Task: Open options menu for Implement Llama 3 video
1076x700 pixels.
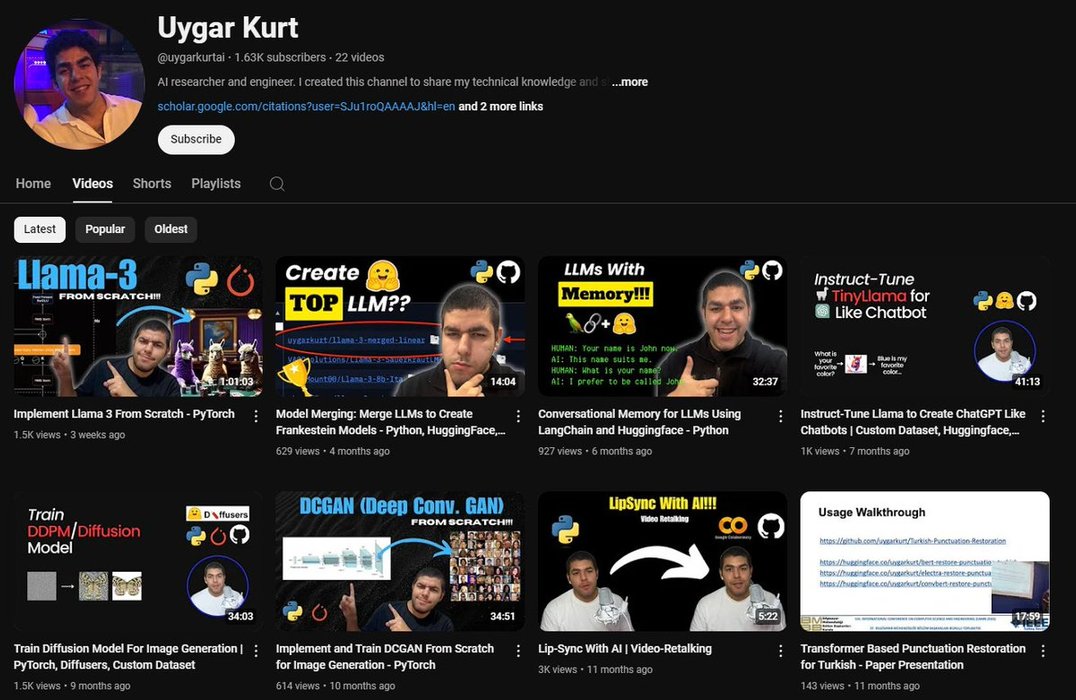Action: click(256, 416)
